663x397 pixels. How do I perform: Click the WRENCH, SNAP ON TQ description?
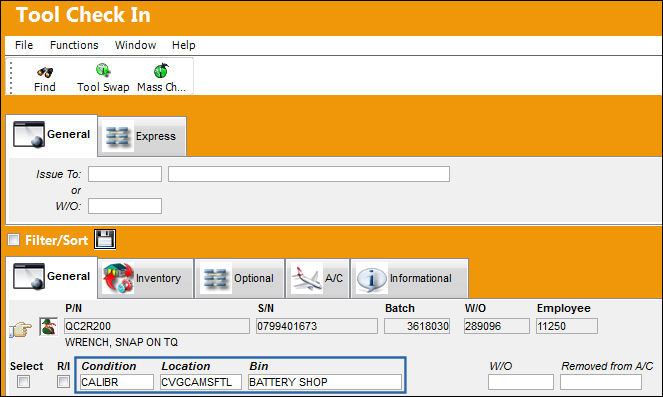(121, 342)
